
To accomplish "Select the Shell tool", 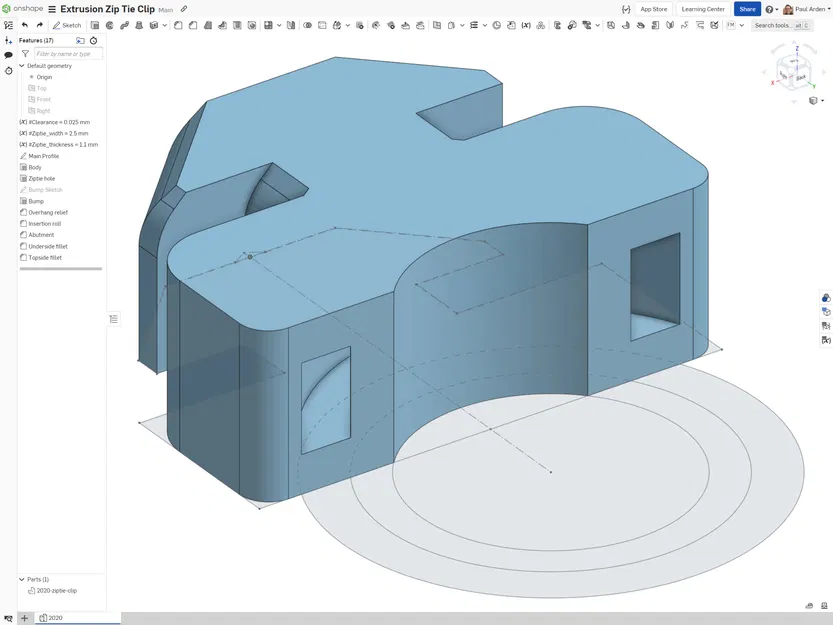I will point(237,25).
